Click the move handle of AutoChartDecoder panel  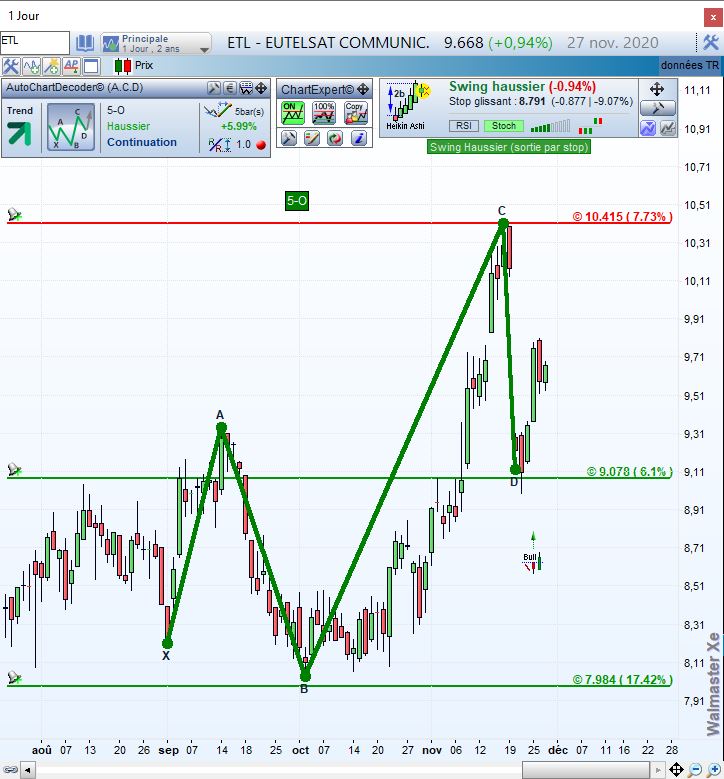261,88
